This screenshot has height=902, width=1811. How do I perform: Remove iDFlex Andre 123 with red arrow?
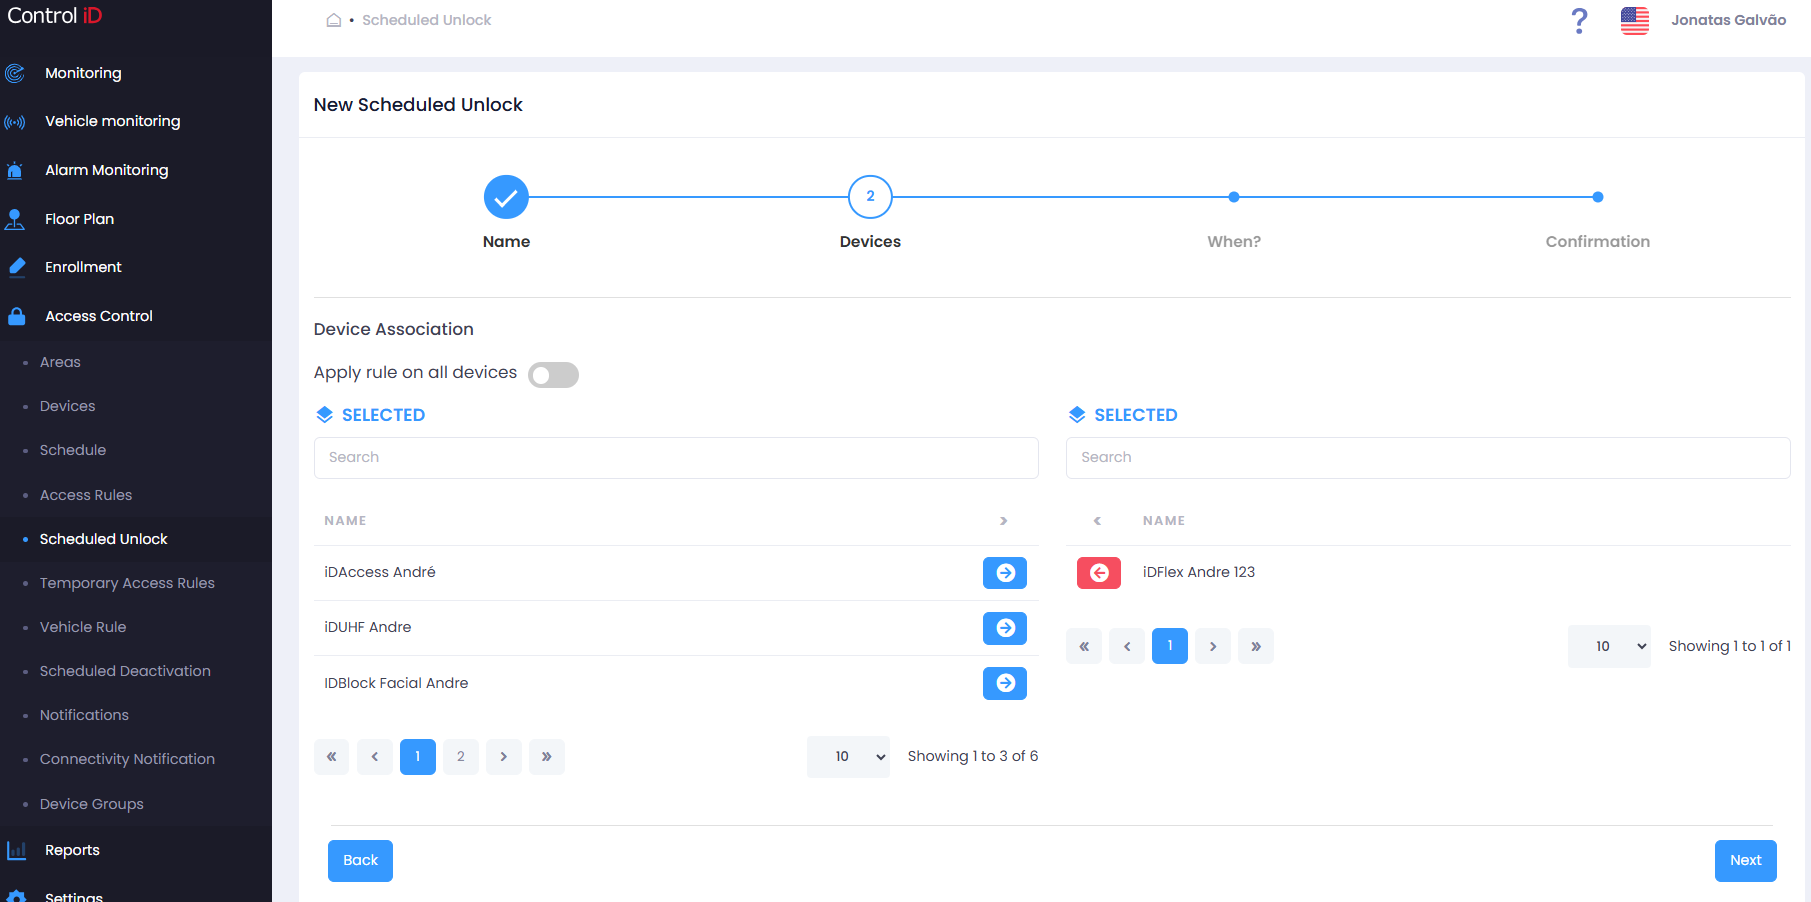click(1099, 573)
